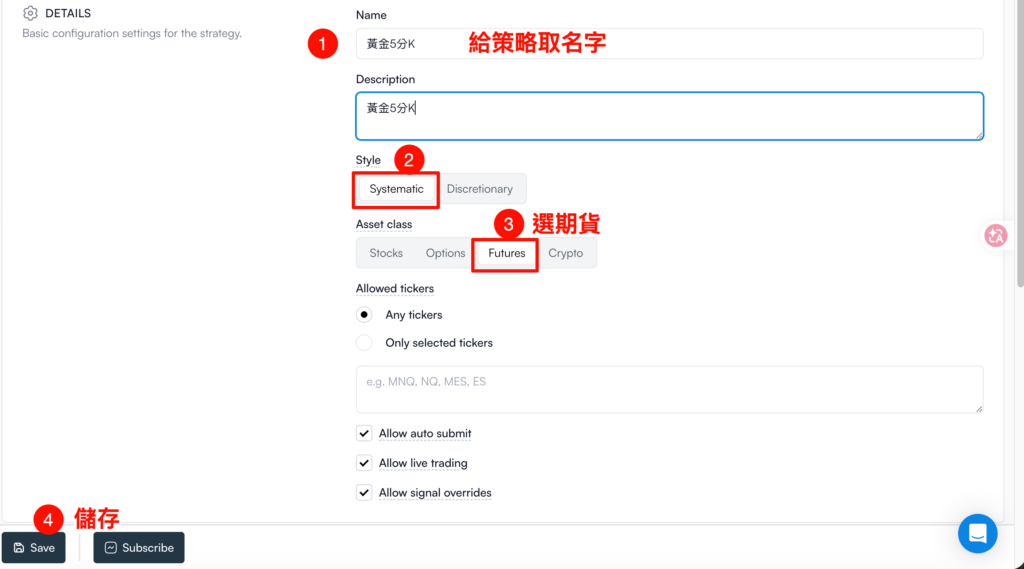The height and width of the screenshot is (569, 1024).
Task: Click the pink translate extension icon
Action: 996,235
